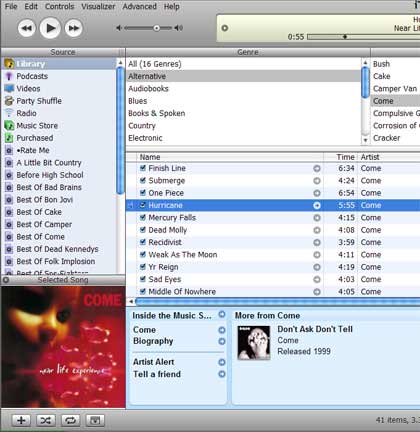
Task: Click the add playlist plus button
Action: pyautogui.click(x=21, y=420)
